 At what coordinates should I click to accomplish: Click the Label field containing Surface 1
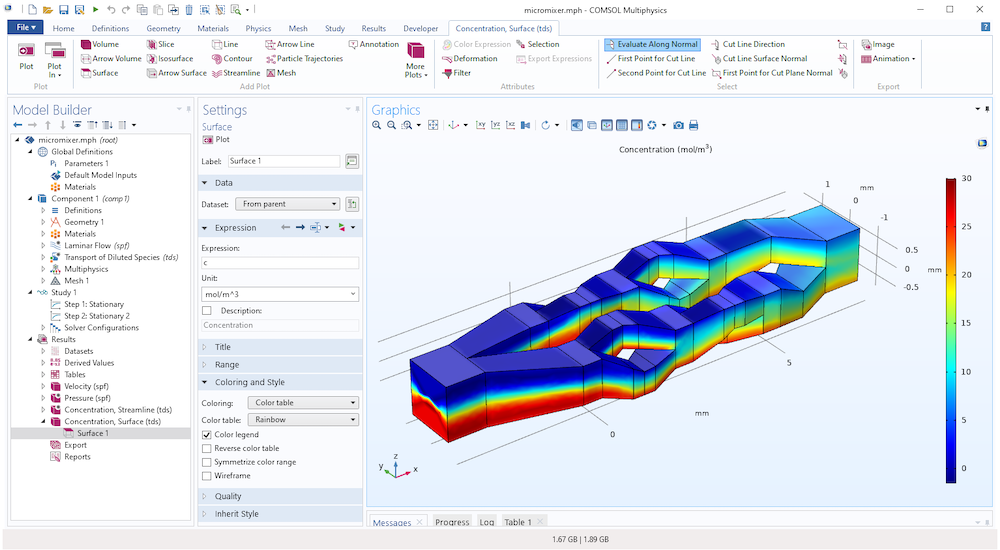pos(284,161)
